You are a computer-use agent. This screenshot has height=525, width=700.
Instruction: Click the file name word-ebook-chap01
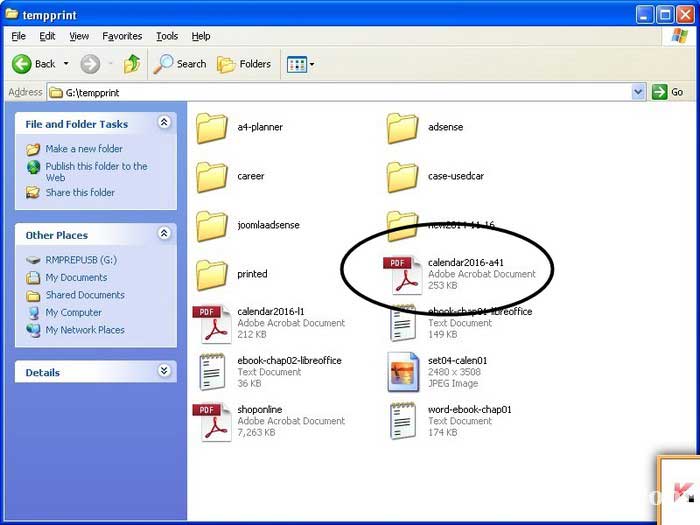(x=470, y=409)
